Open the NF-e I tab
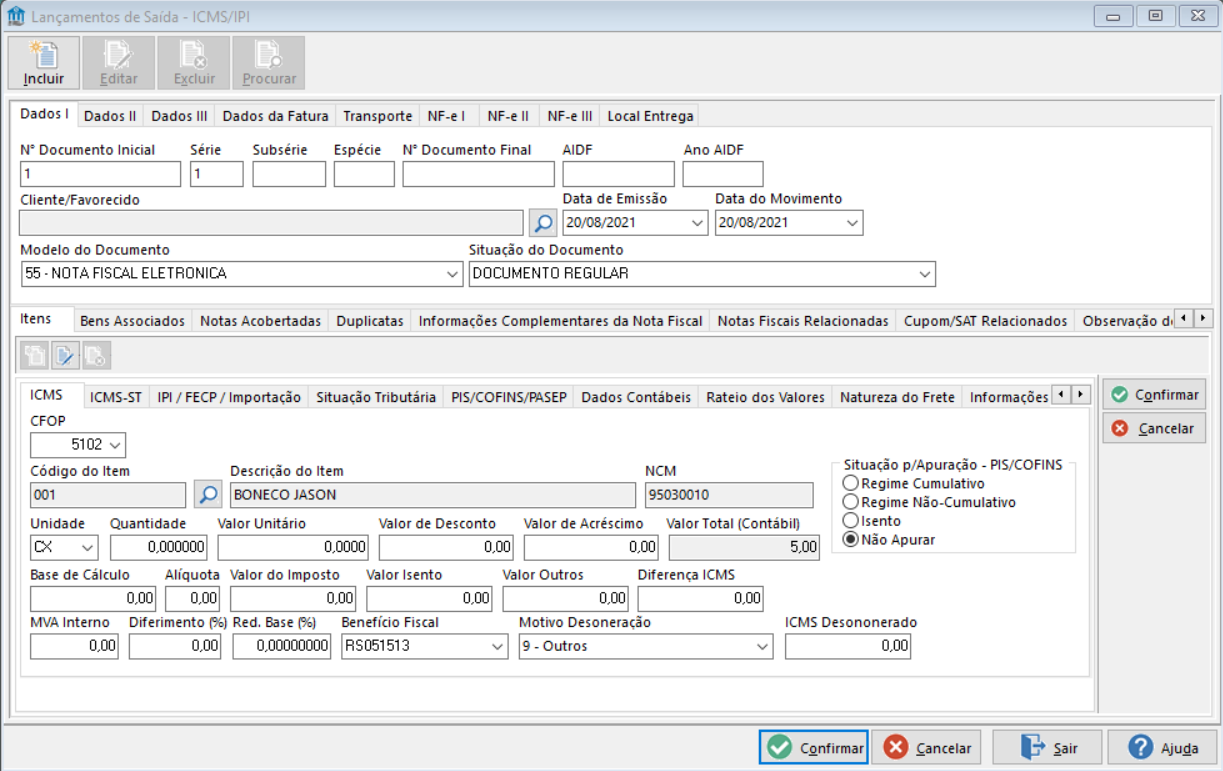 pyautogui.click(x=446, y=116)
